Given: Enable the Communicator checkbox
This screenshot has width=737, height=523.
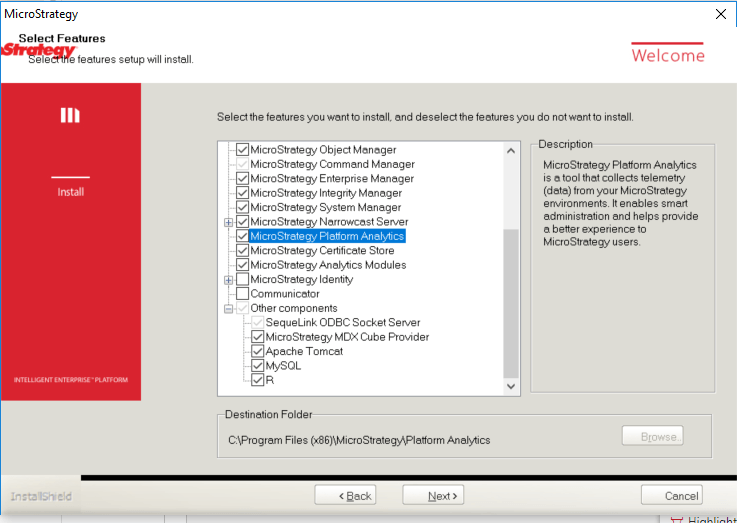Looking at the screenshot, I should click(x=242, y=294).
